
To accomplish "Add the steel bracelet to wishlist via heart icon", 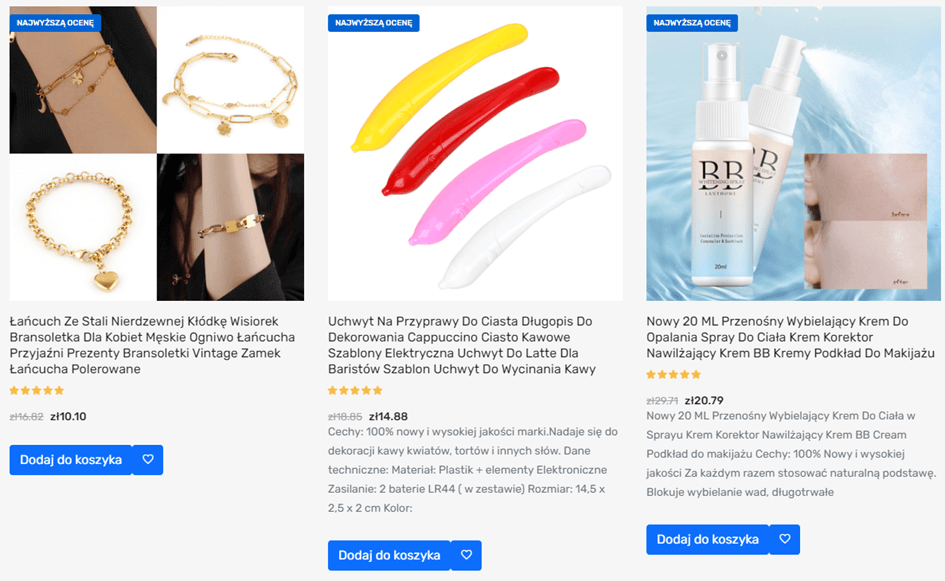I will (148, 460).
